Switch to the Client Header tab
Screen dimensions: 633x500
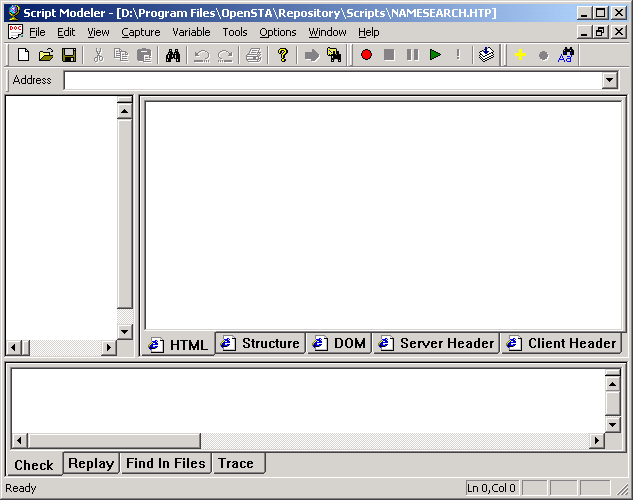click(561, 343)
